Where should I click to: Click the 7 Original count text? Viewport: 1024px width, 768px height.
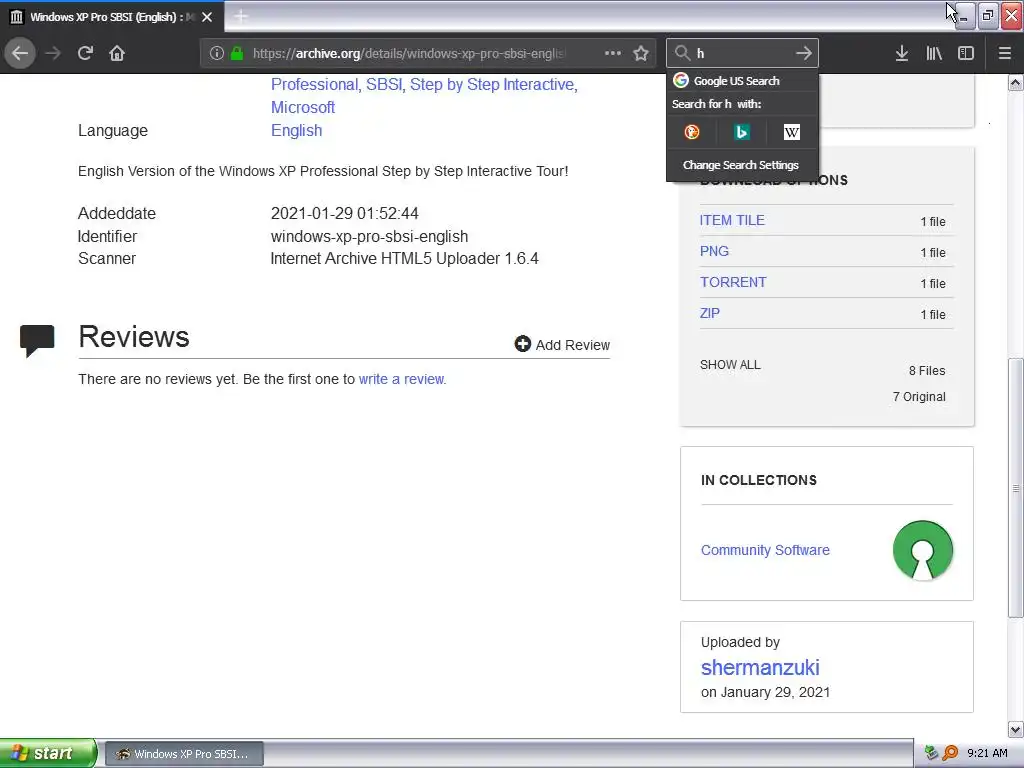[919, 396]
